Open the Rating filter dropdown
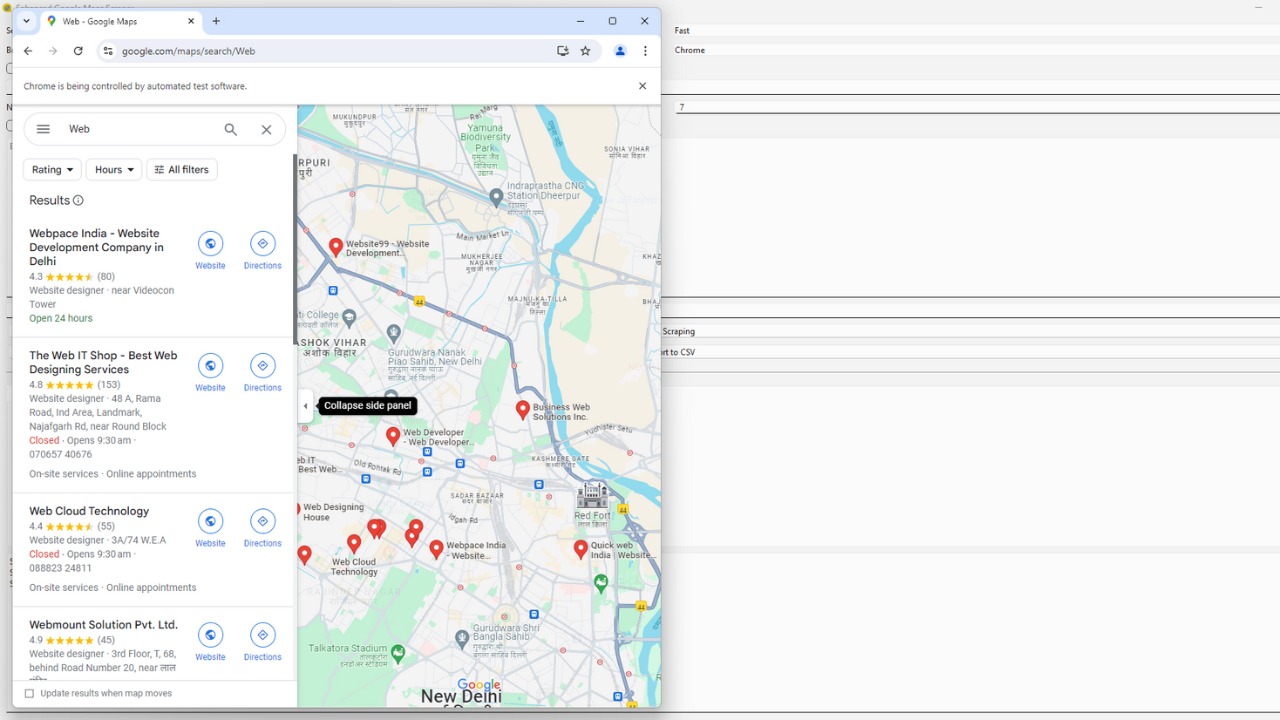 [51, 169]
